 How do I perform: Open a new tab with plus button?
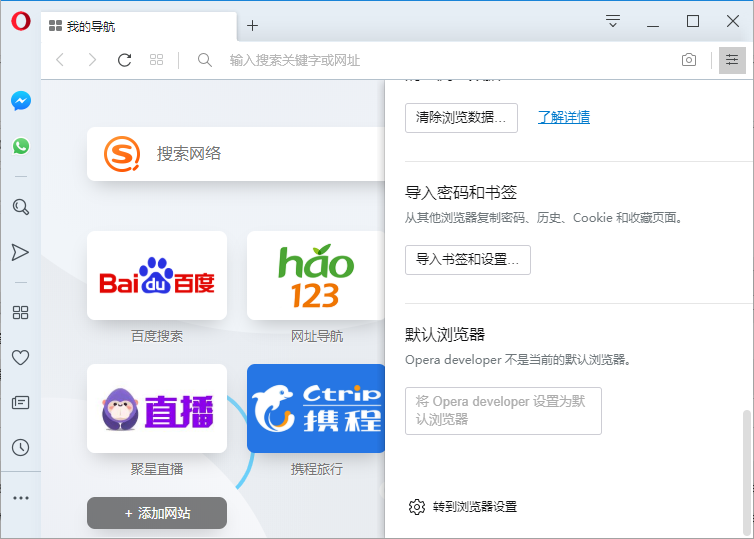252,25
